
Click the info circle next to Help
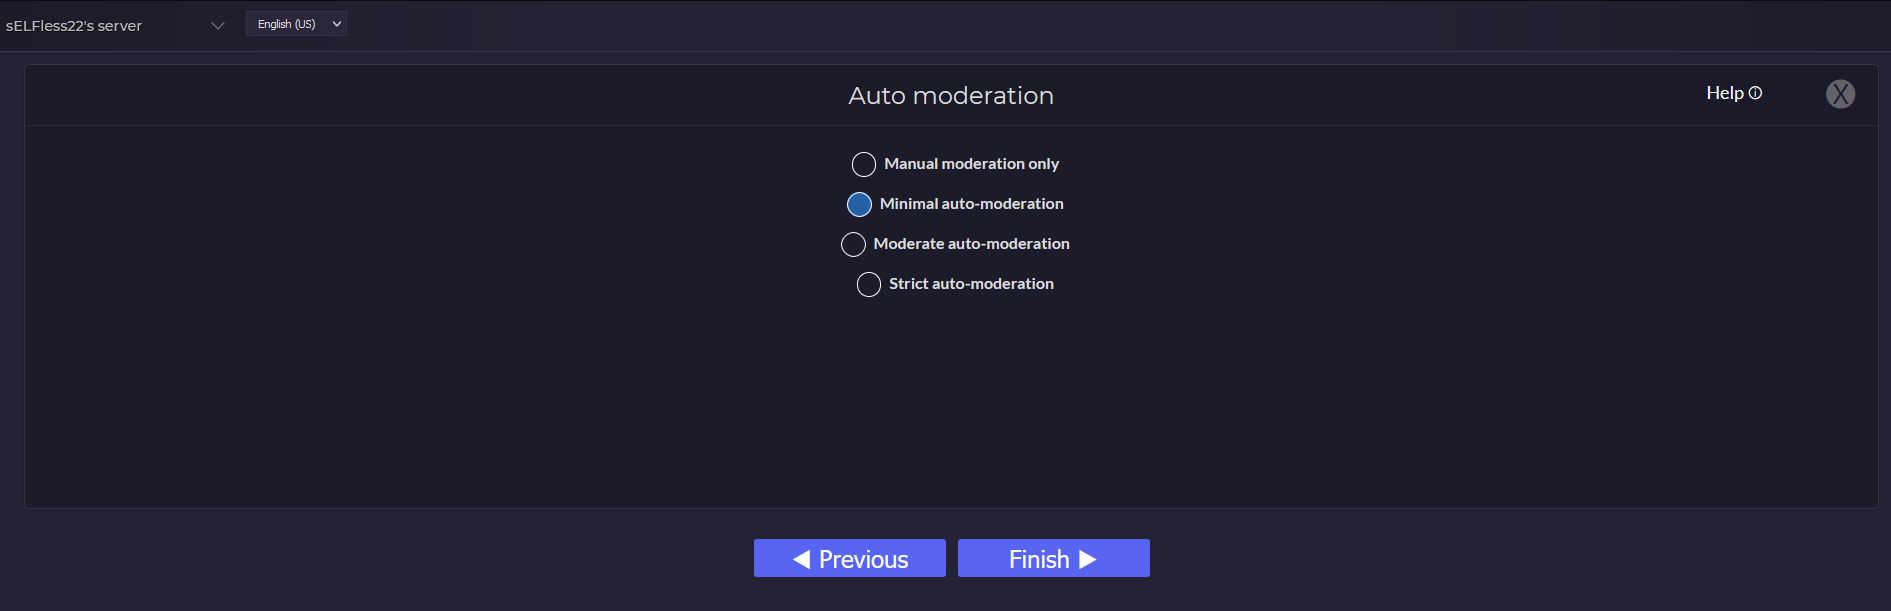pos(1754,92)
